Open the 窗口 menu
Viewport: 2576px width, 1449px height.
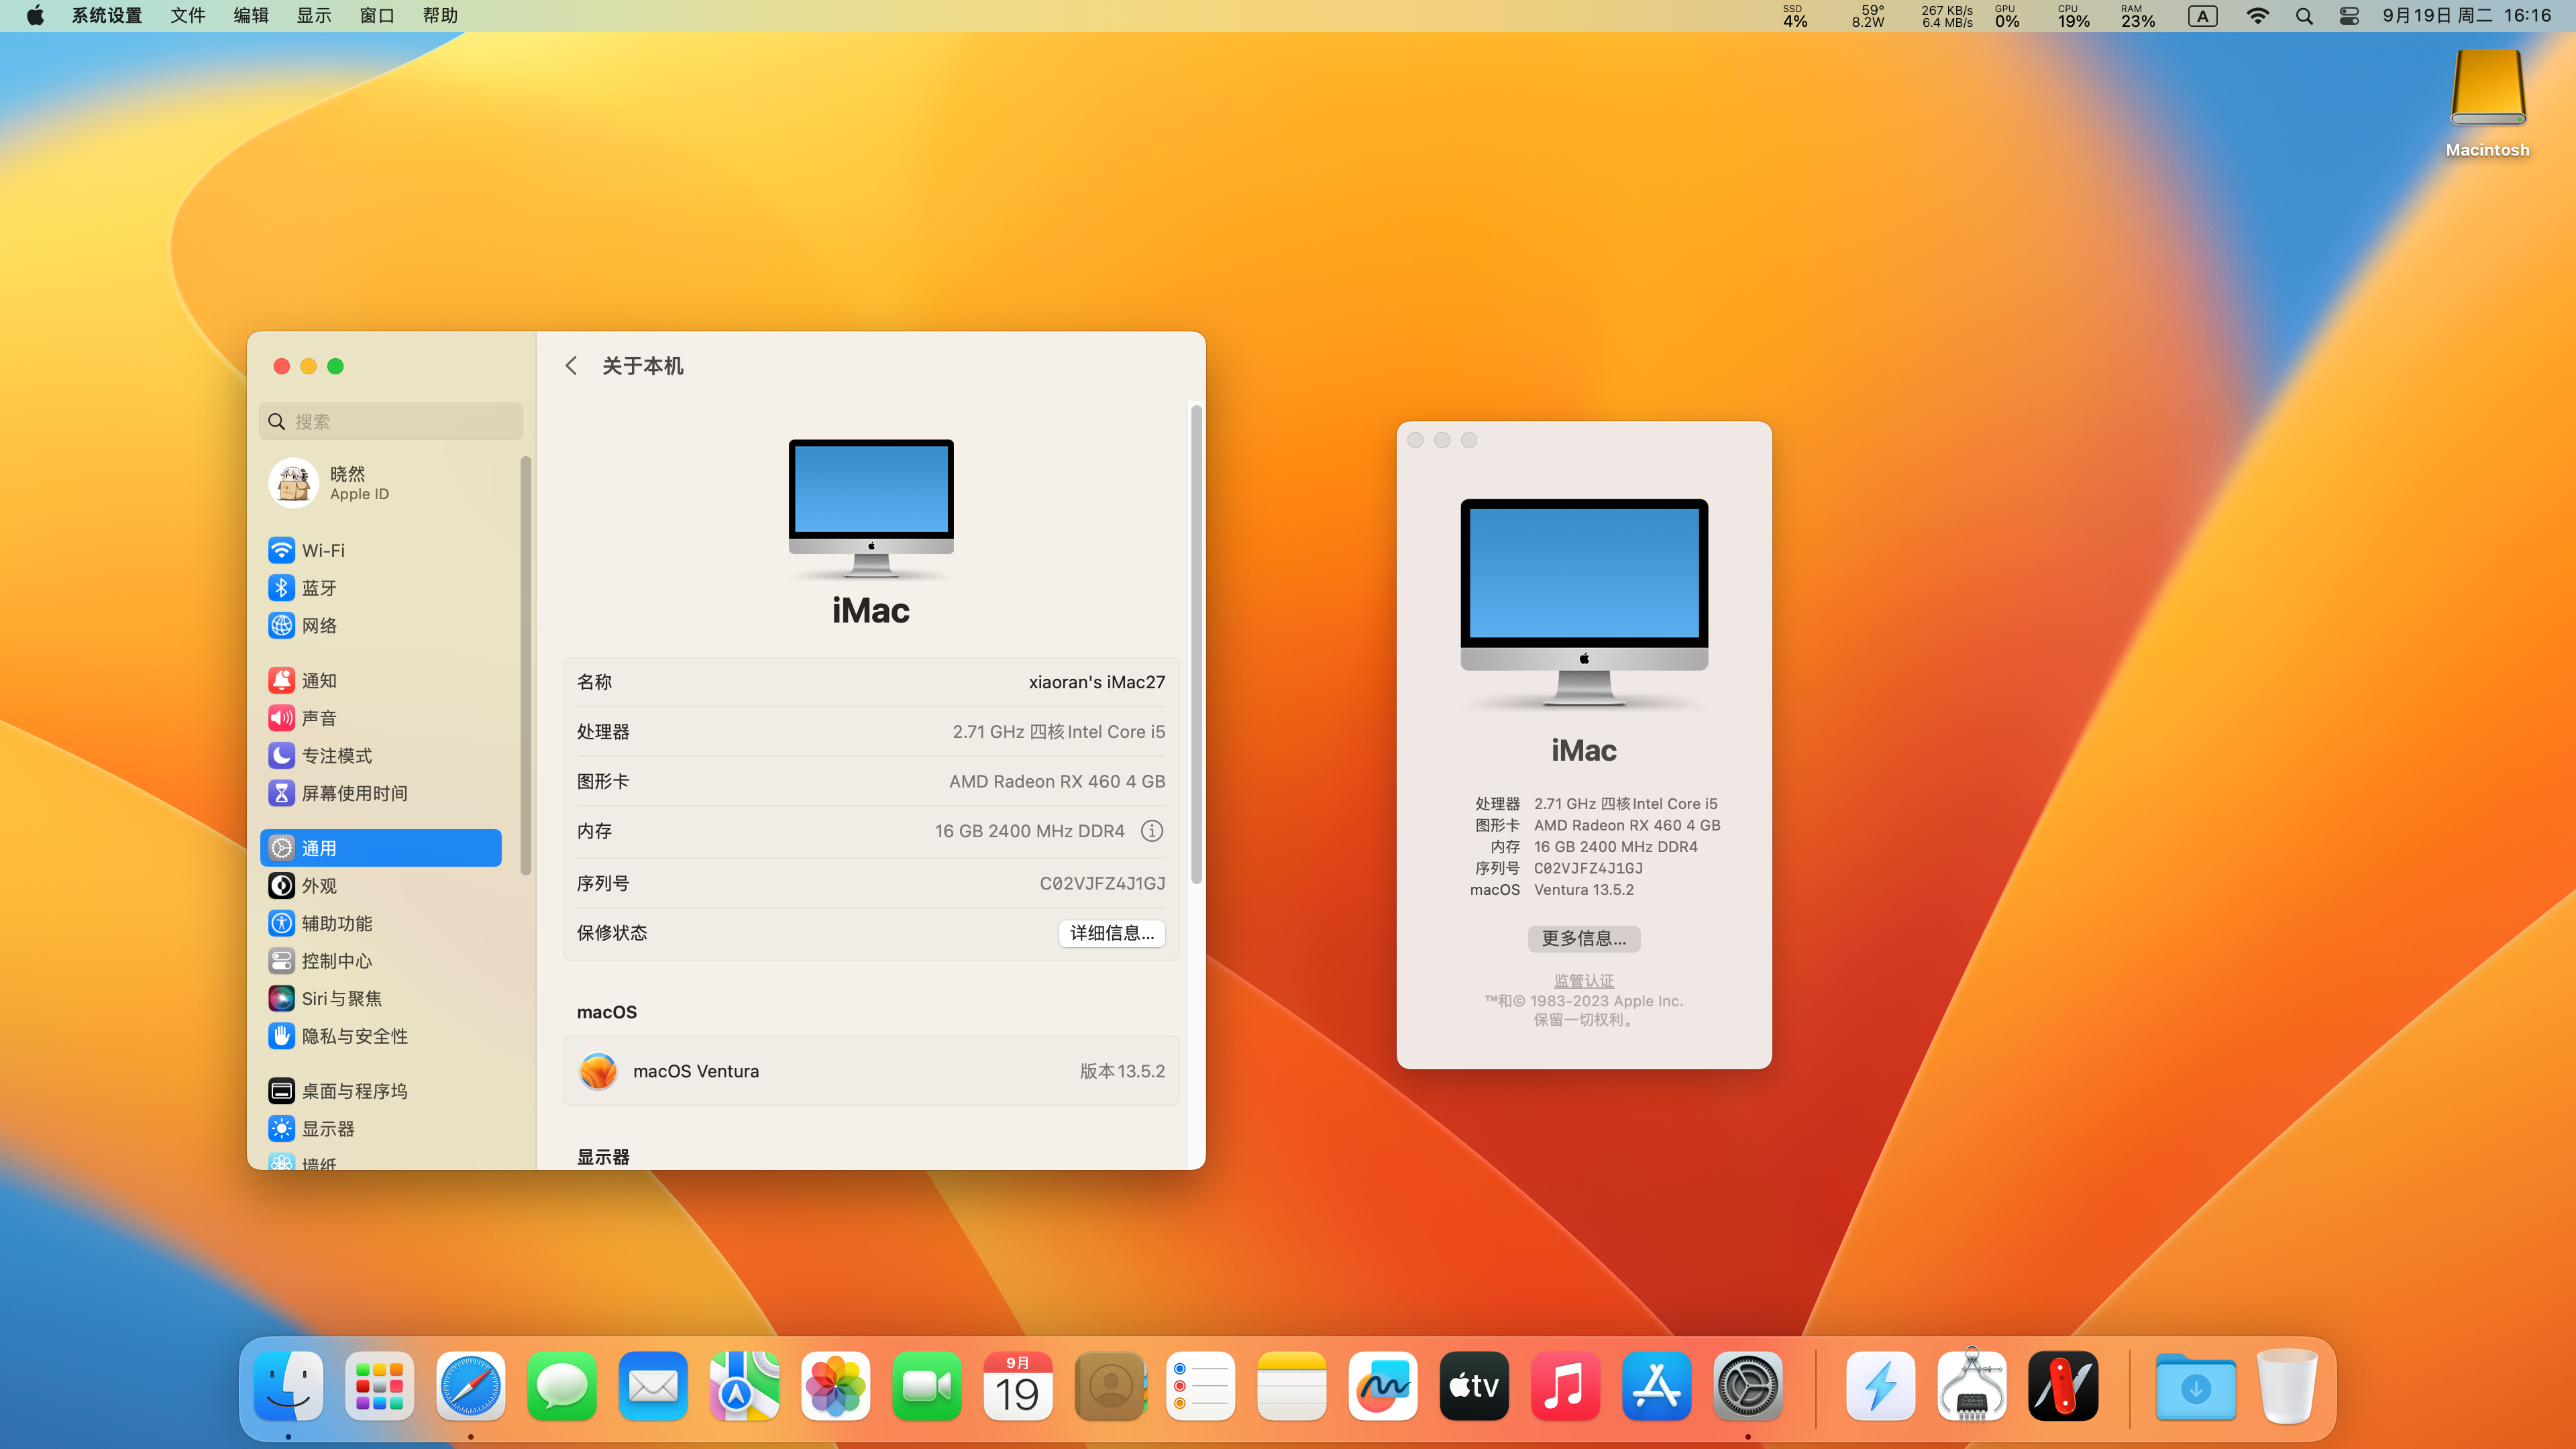click(376, 16)
